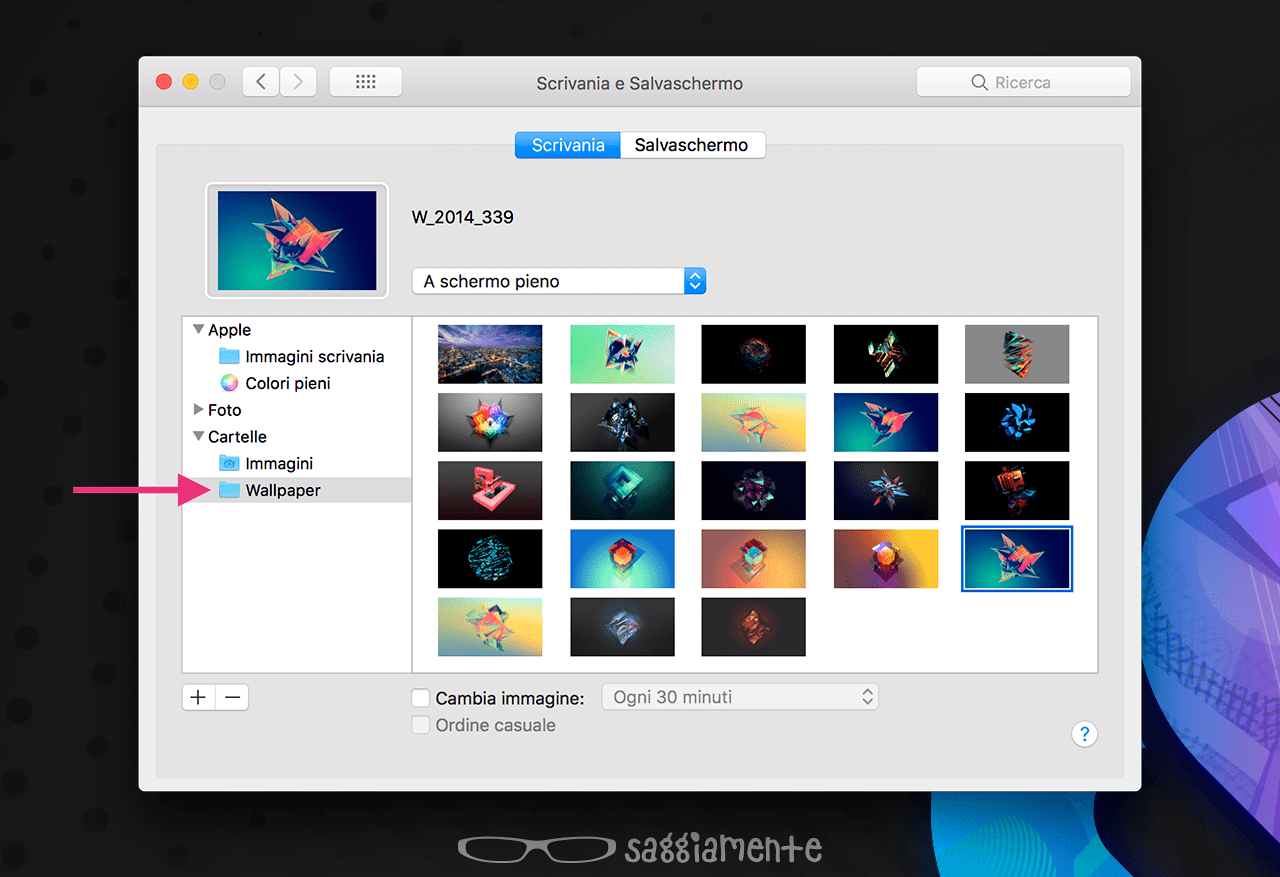Toggle the "Ordine casuale" checkbox
Viewport: 1280px width, 877px height.
click(x=421, y=725)
